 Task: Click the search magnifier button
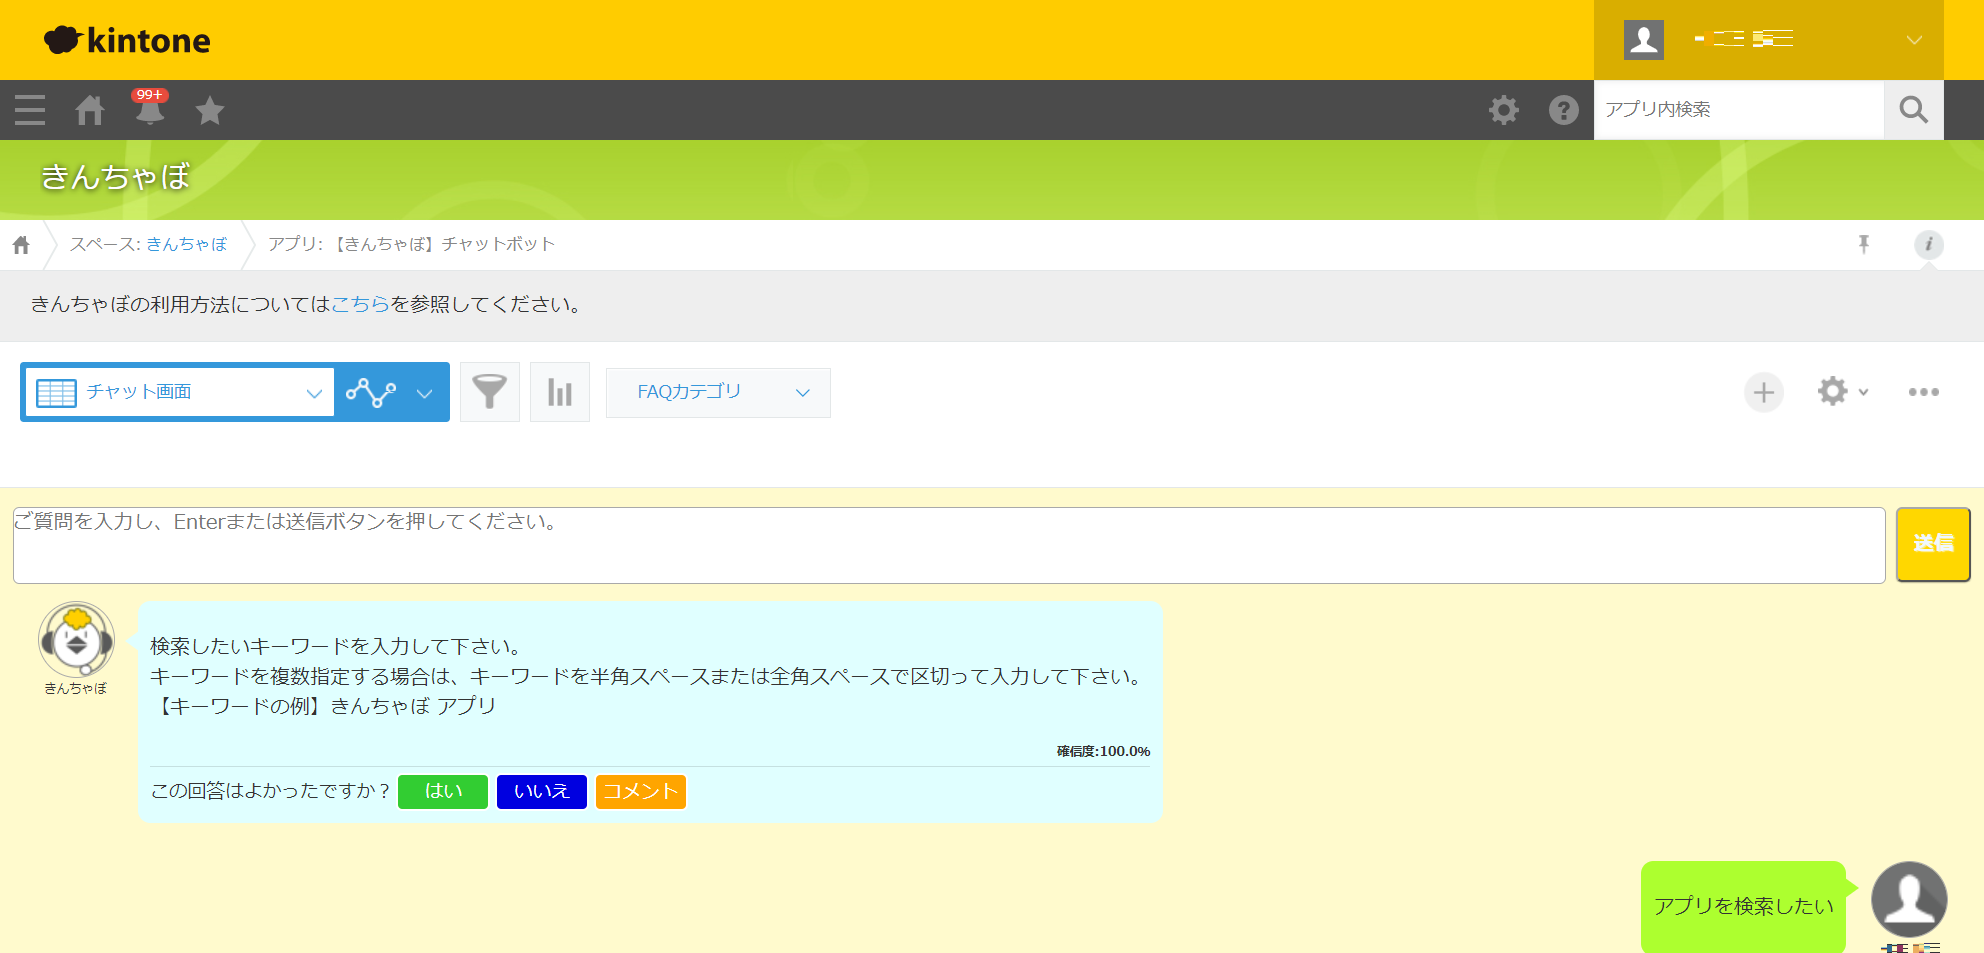tap(1913, 110)
